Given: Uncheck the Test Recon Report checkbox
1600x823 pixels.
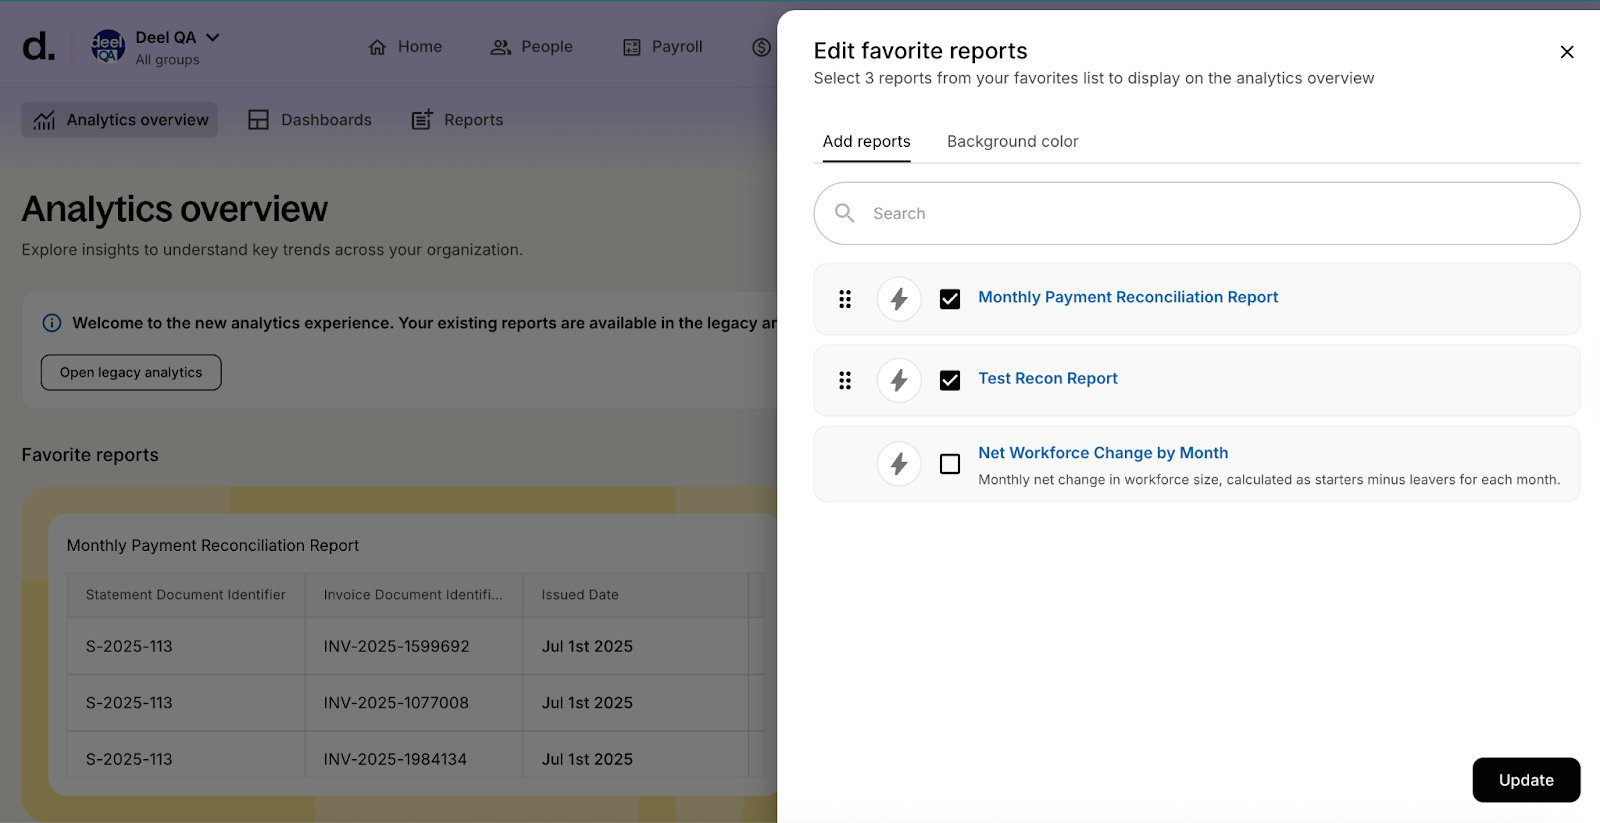Looking at the screenshot, I should pos(950,380).
